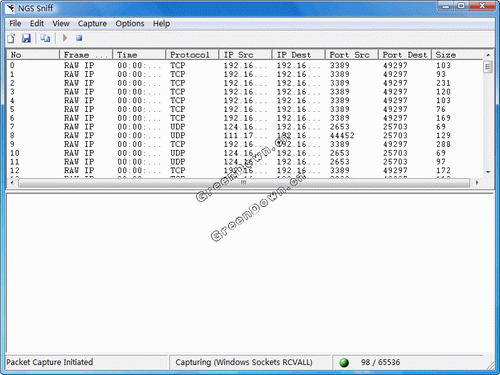Maximize the NGS Sniff window
Screen dimensions: 500x375
coord(462,6)
